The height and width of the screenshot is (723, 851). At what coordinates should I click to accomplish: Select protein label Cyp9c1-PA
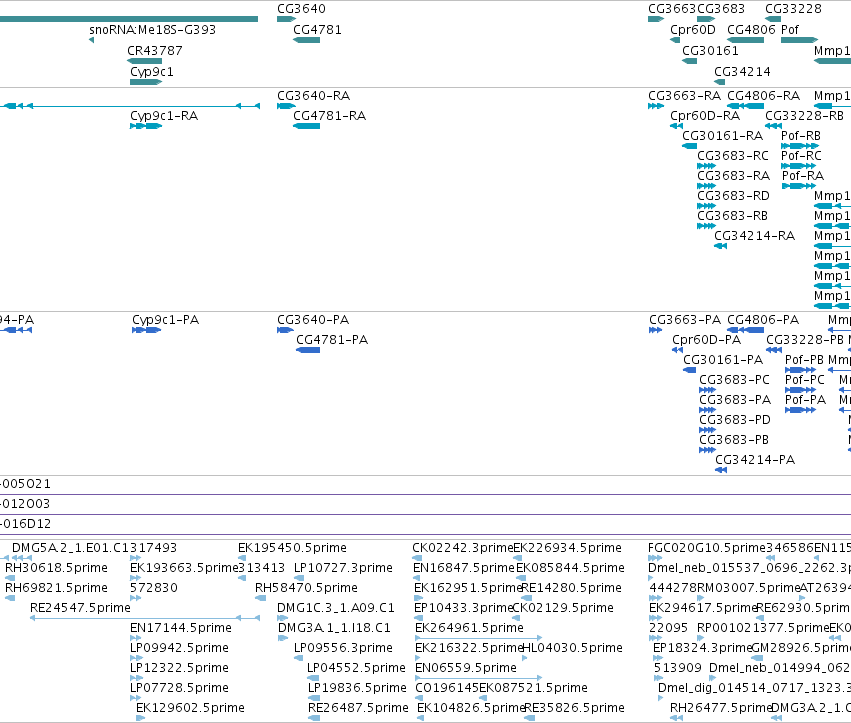(166, 320)
